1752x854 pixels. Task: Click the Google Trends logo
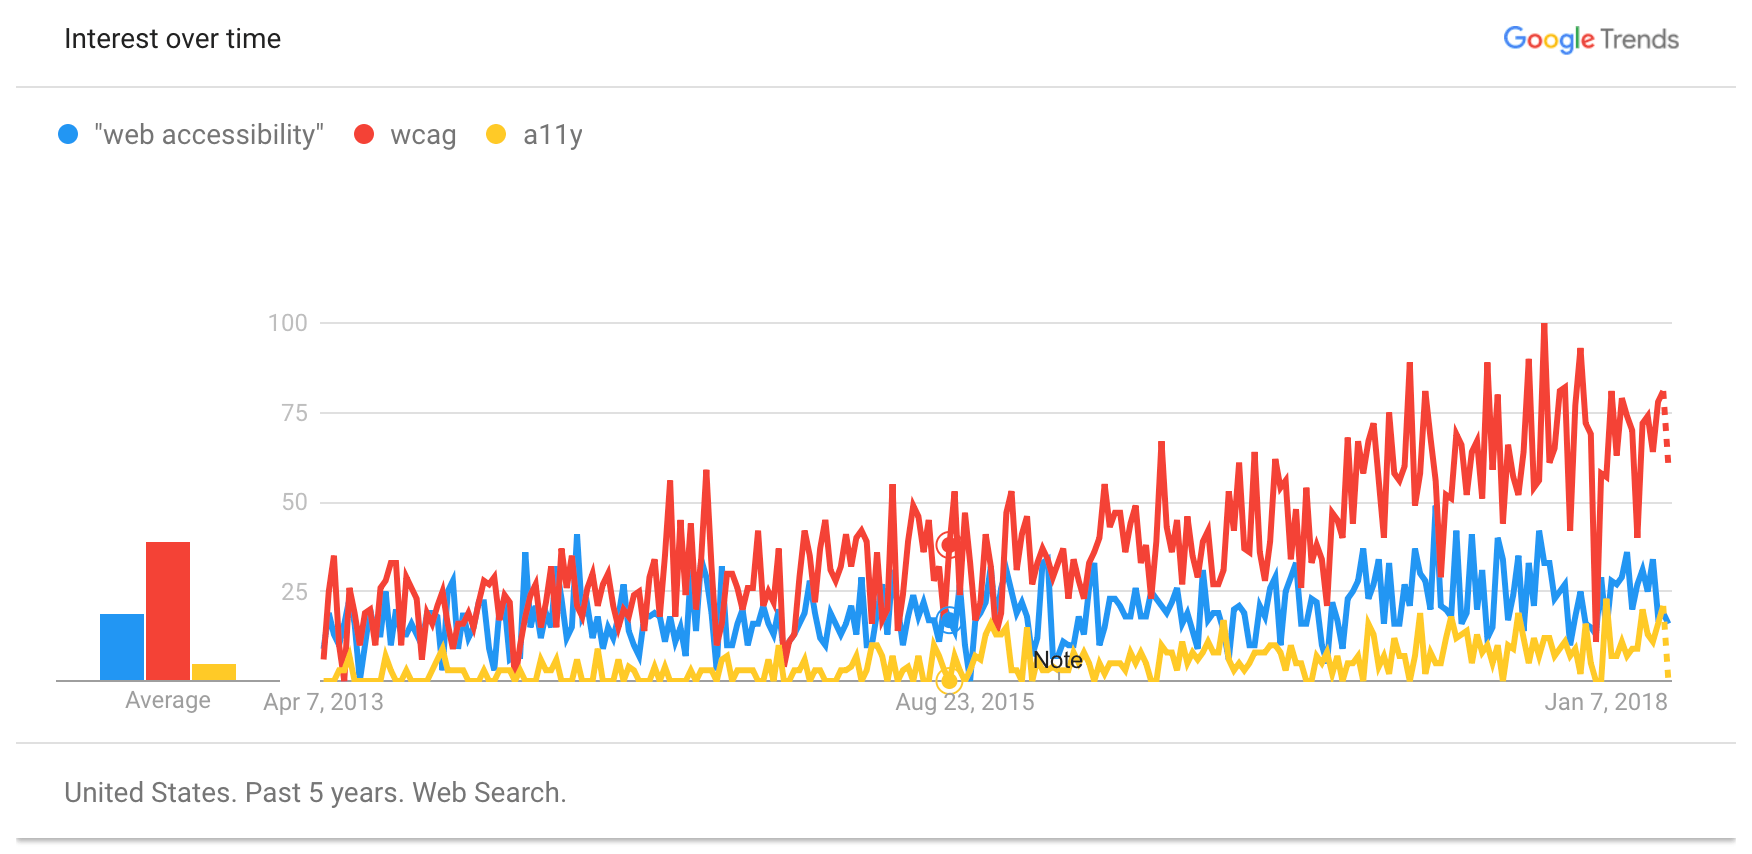pos(1590,39)
